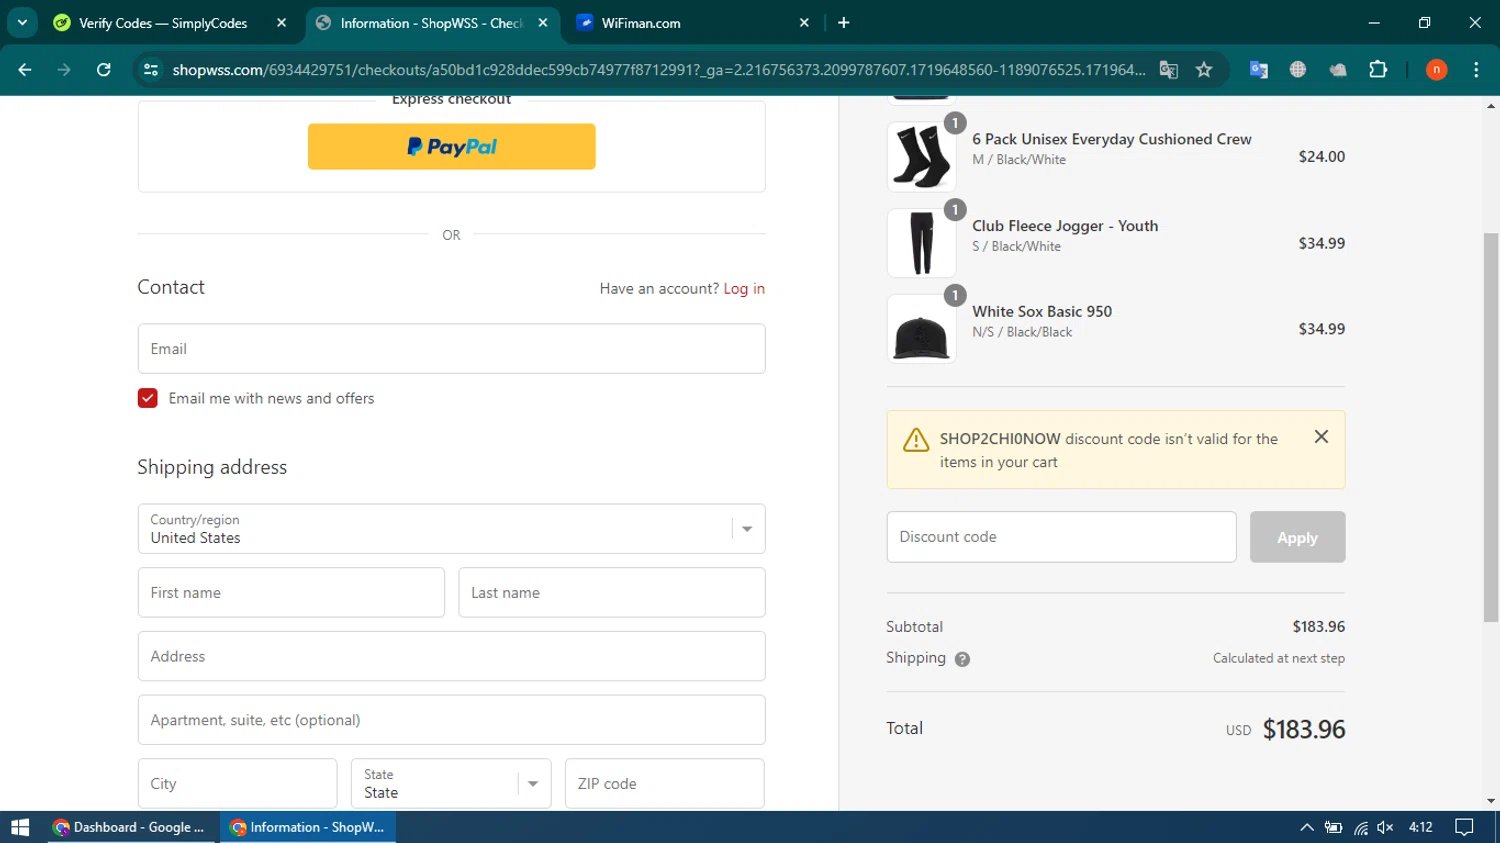Click the page vertical scrollbar thumb
Image resolution: width=1500 pixels, height=843 pixels.
point(1491,427)
